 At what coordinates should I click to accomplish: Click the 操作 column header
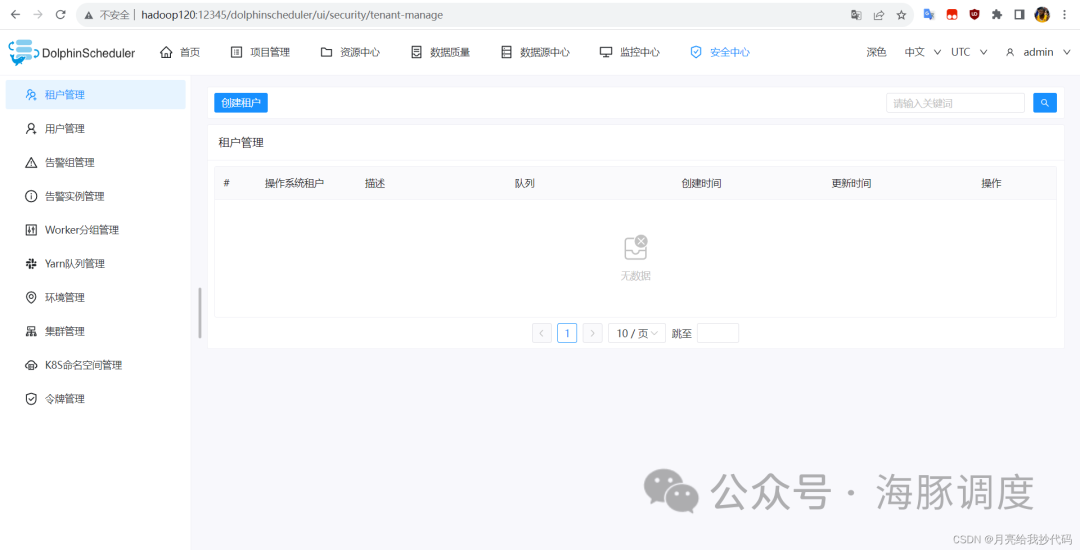[x=991, y=184]
